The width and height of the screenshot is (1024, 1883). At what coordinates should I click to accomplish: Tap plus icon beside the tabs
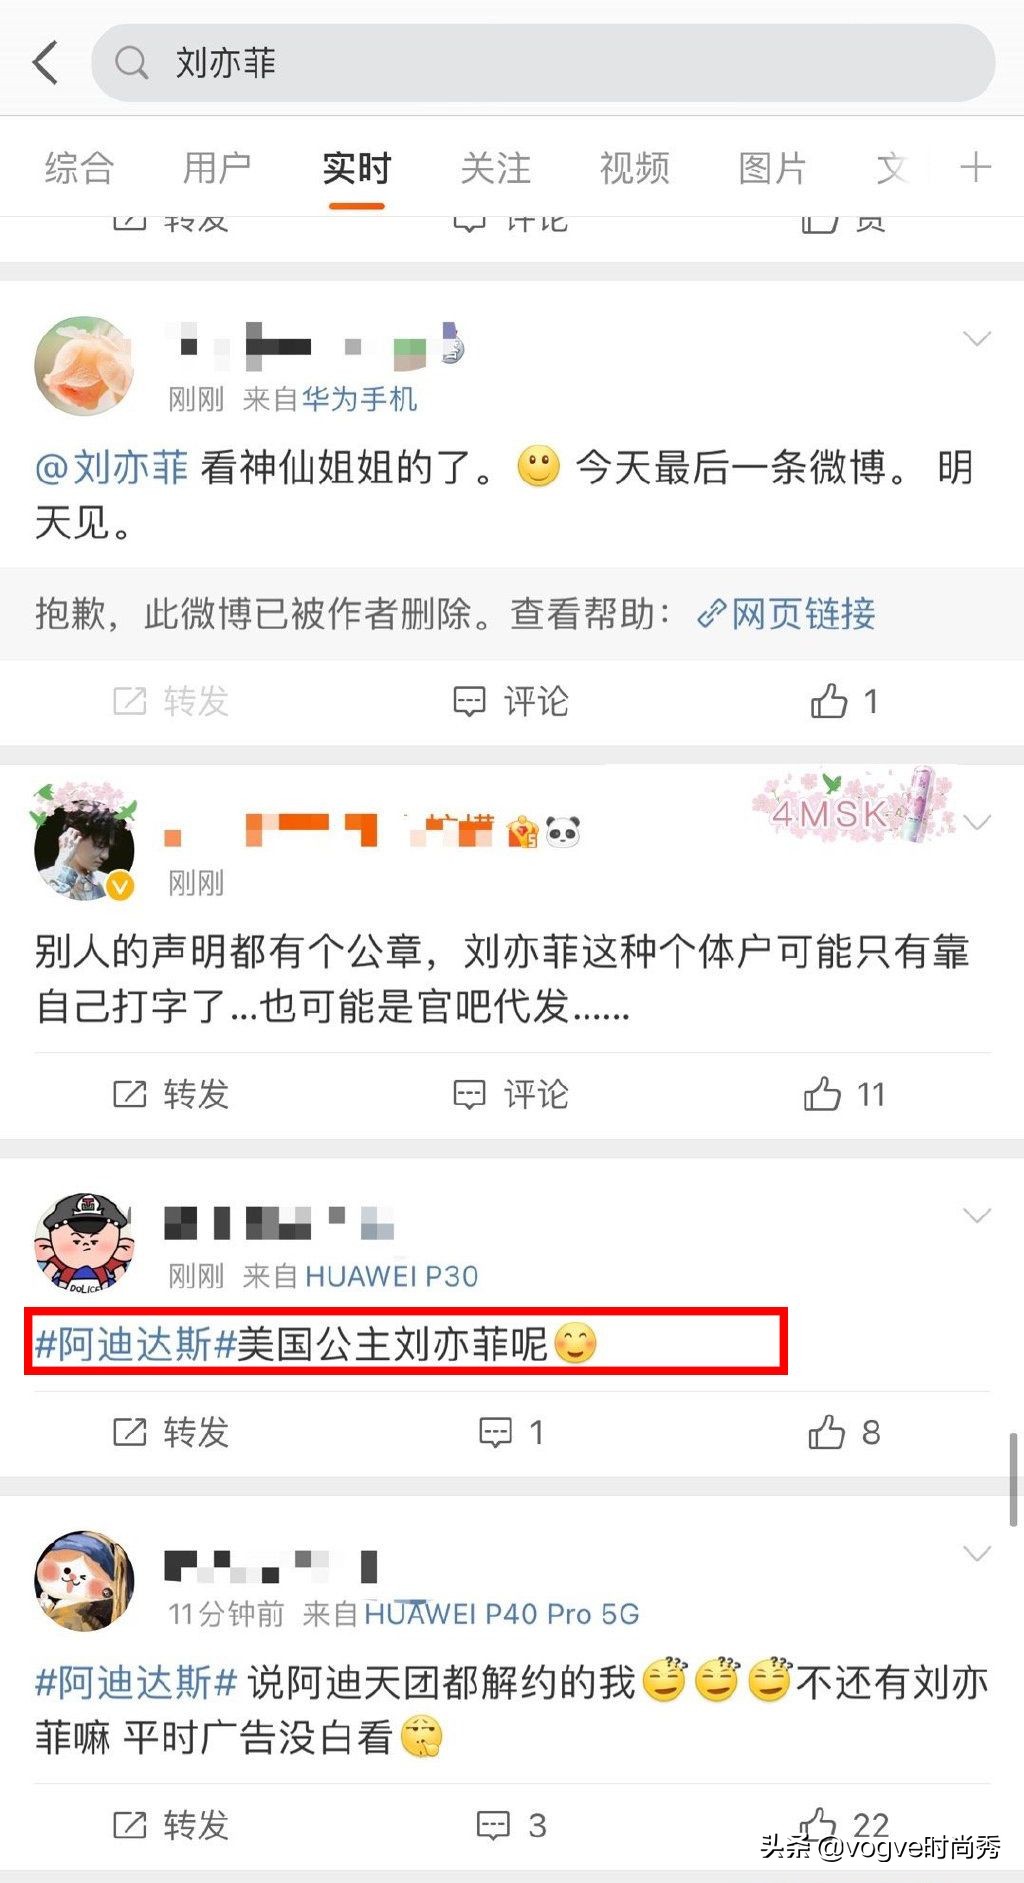coord(975,167)
